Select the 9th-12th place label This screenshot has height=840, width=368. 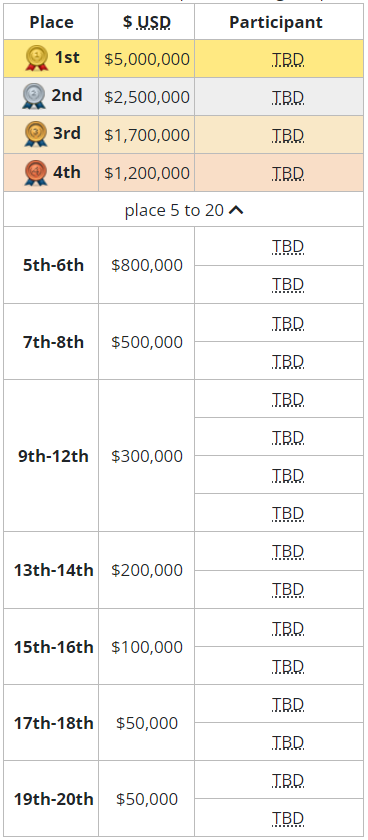(53, 456)
